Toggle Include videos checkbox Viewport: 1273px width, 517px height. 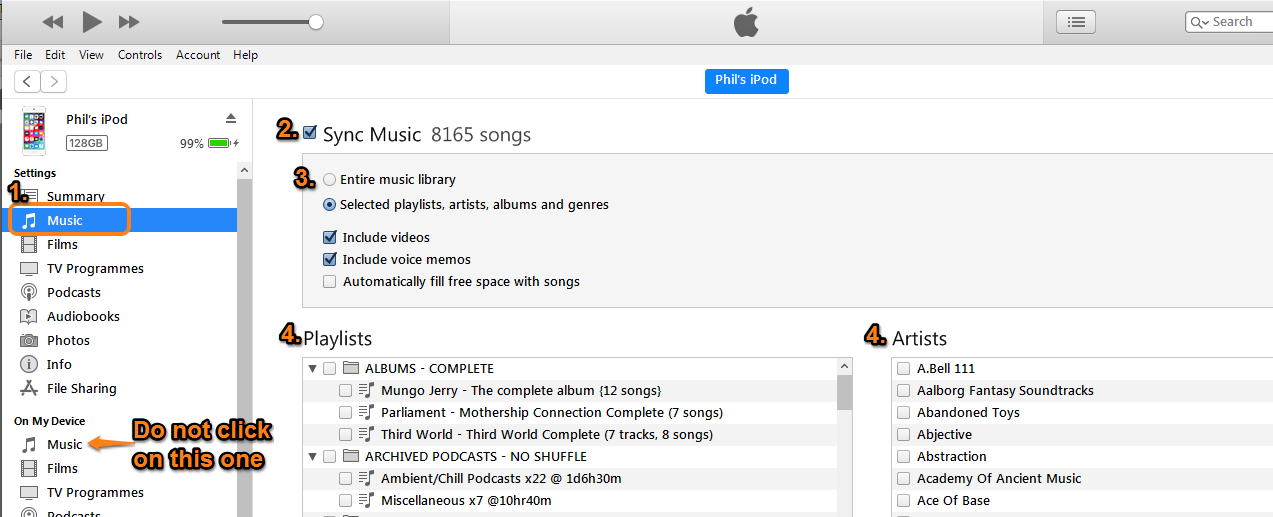coord(330,237)
